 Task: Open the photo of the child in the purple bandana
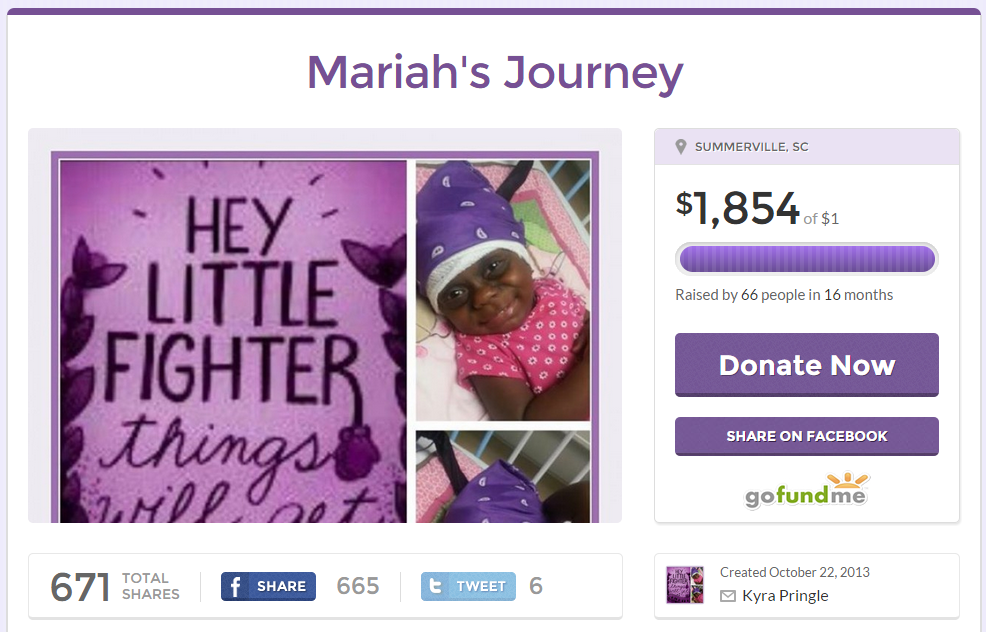point(503,290)
